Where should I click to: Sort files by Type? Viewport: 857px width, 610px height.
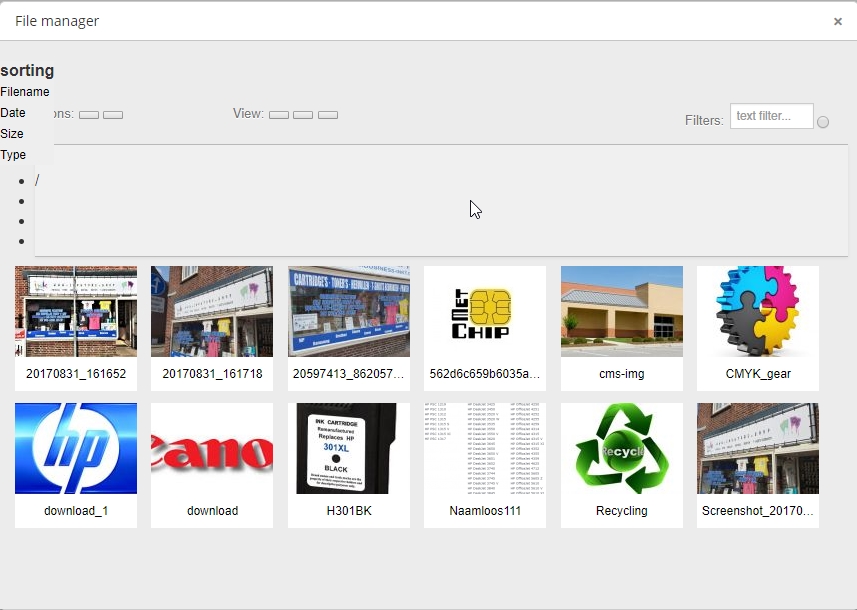pos(13,155)
